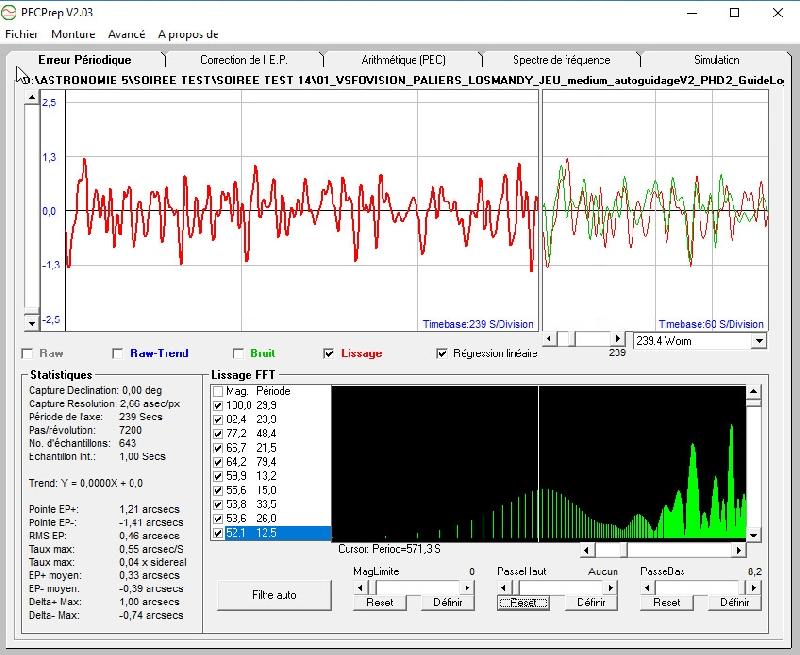The height and width of the screenshot is (655, 800).
Task: Click the right arrow of PasseHaut slider
Action: [x=611, y=588]
